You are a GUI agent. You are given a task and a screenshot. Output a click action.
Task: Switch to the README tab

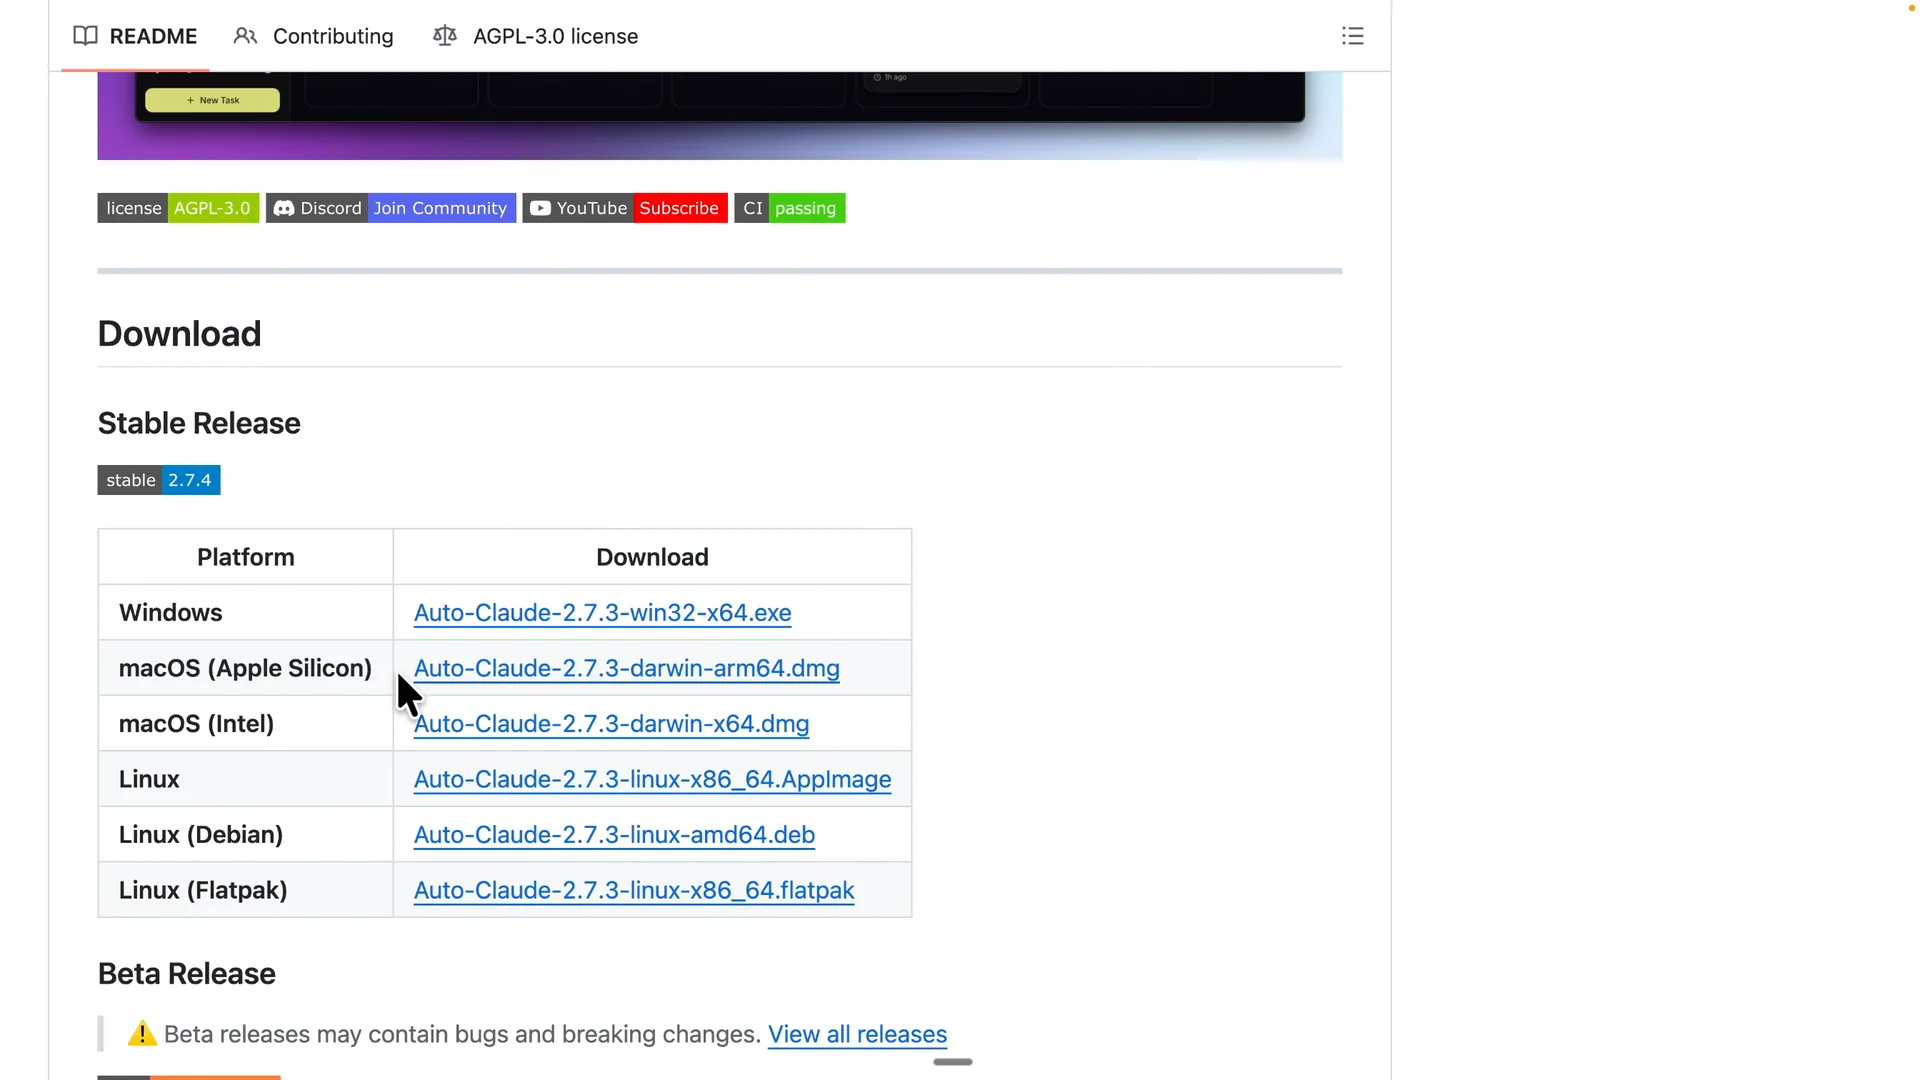135,36
